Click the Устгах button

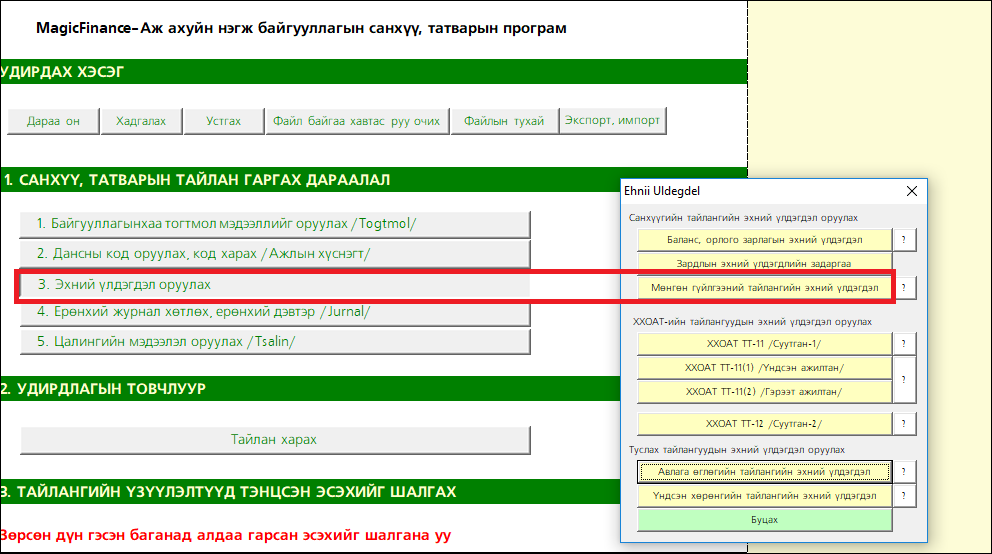[x=223, y=121]
